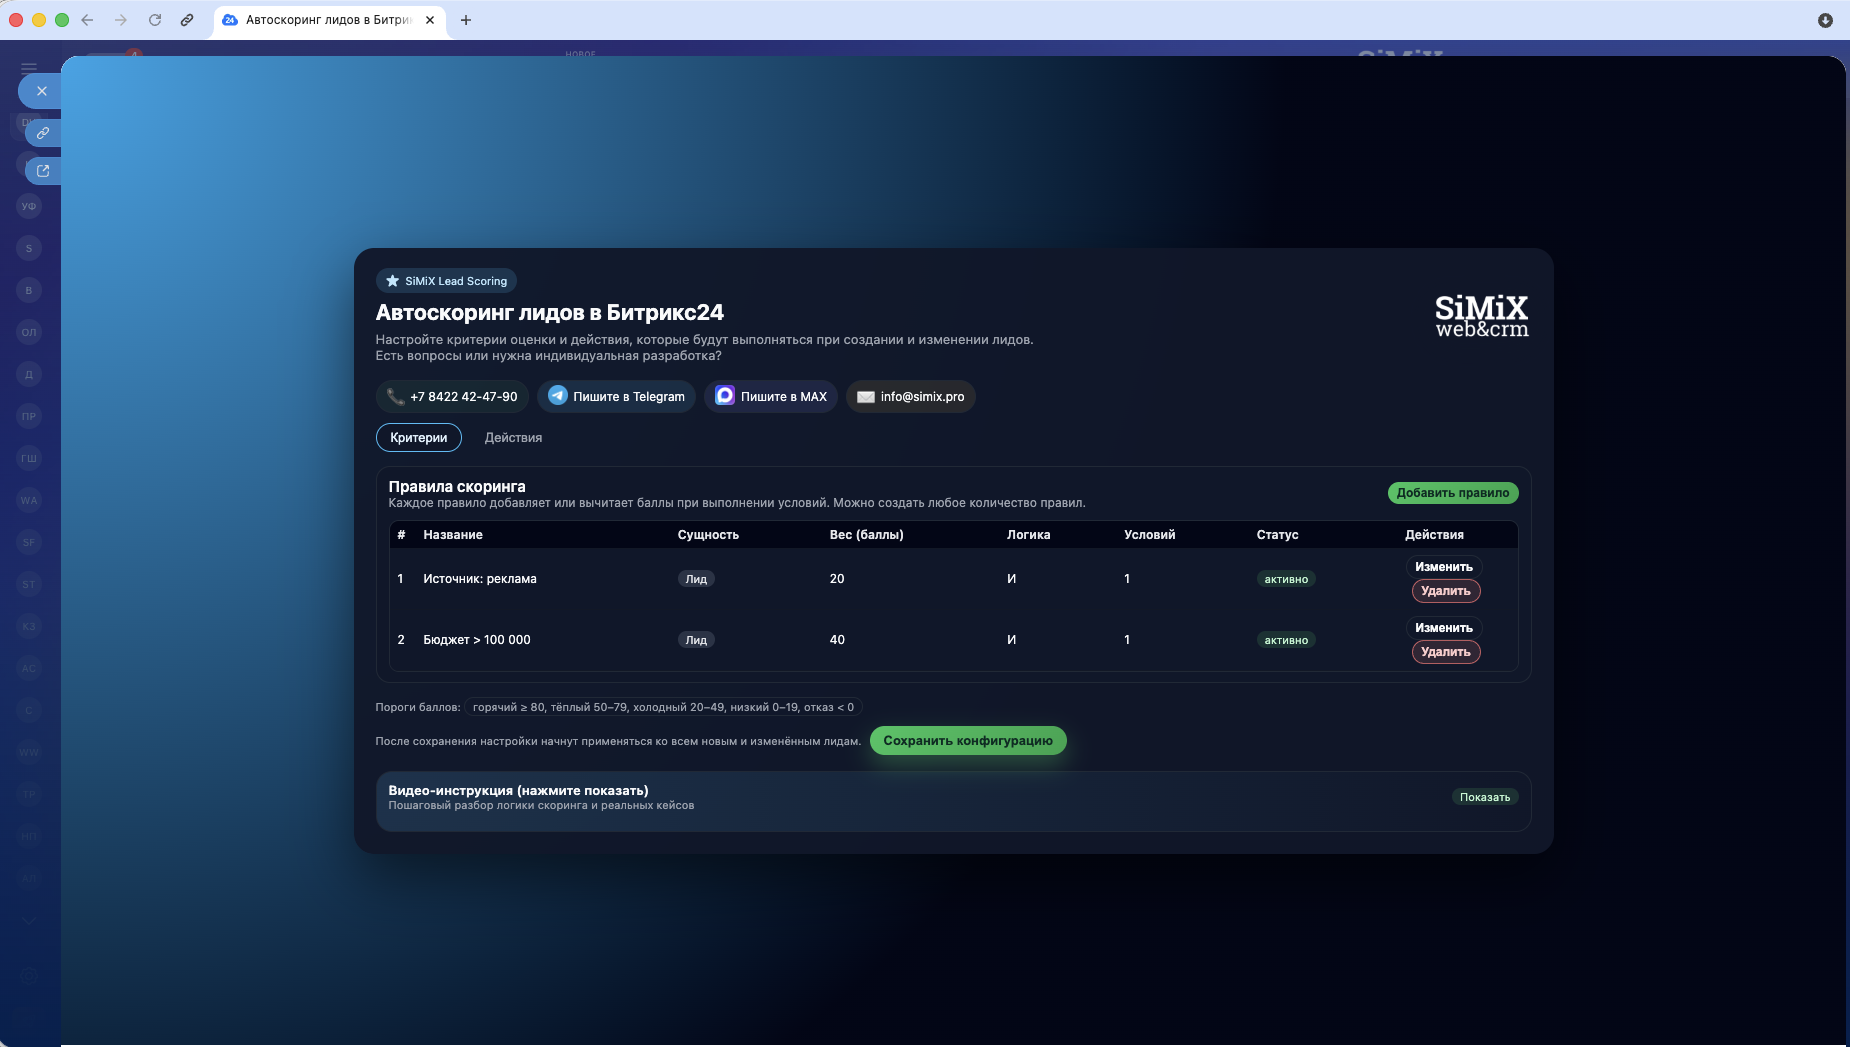The width and height of the screenshot is (1850, 1047).
Task: Reload the current page
Action: pos(155,20)
